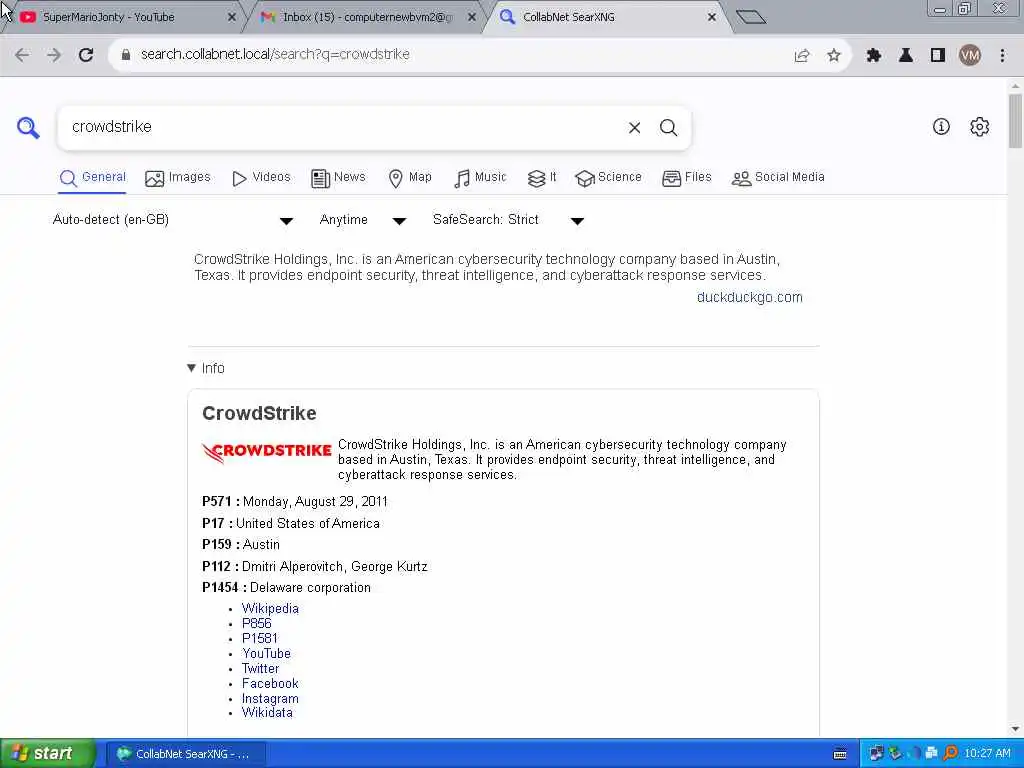Open the YouTube link in infobox
Image resolution: width=1024 pixels, height=768 pixels.
266,654
